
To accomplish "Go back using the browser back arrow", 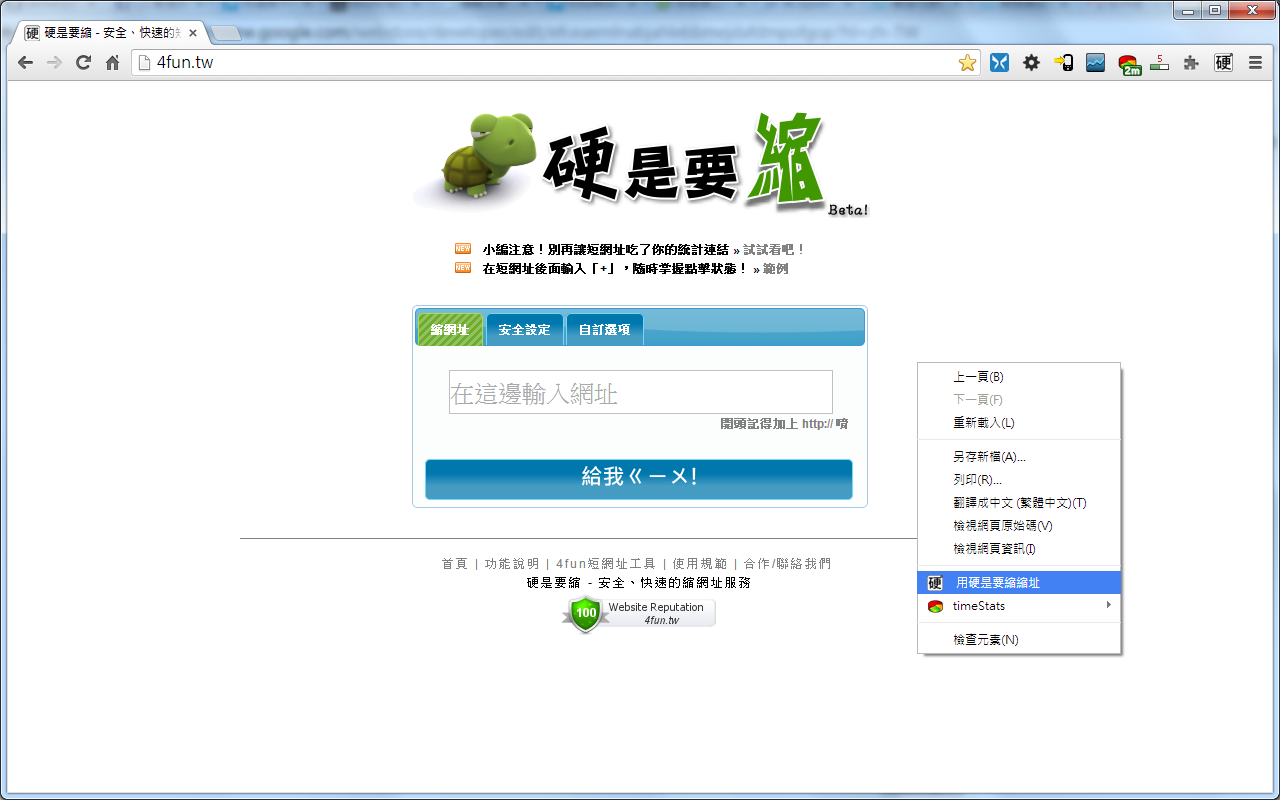I will (x=25, y=63).
